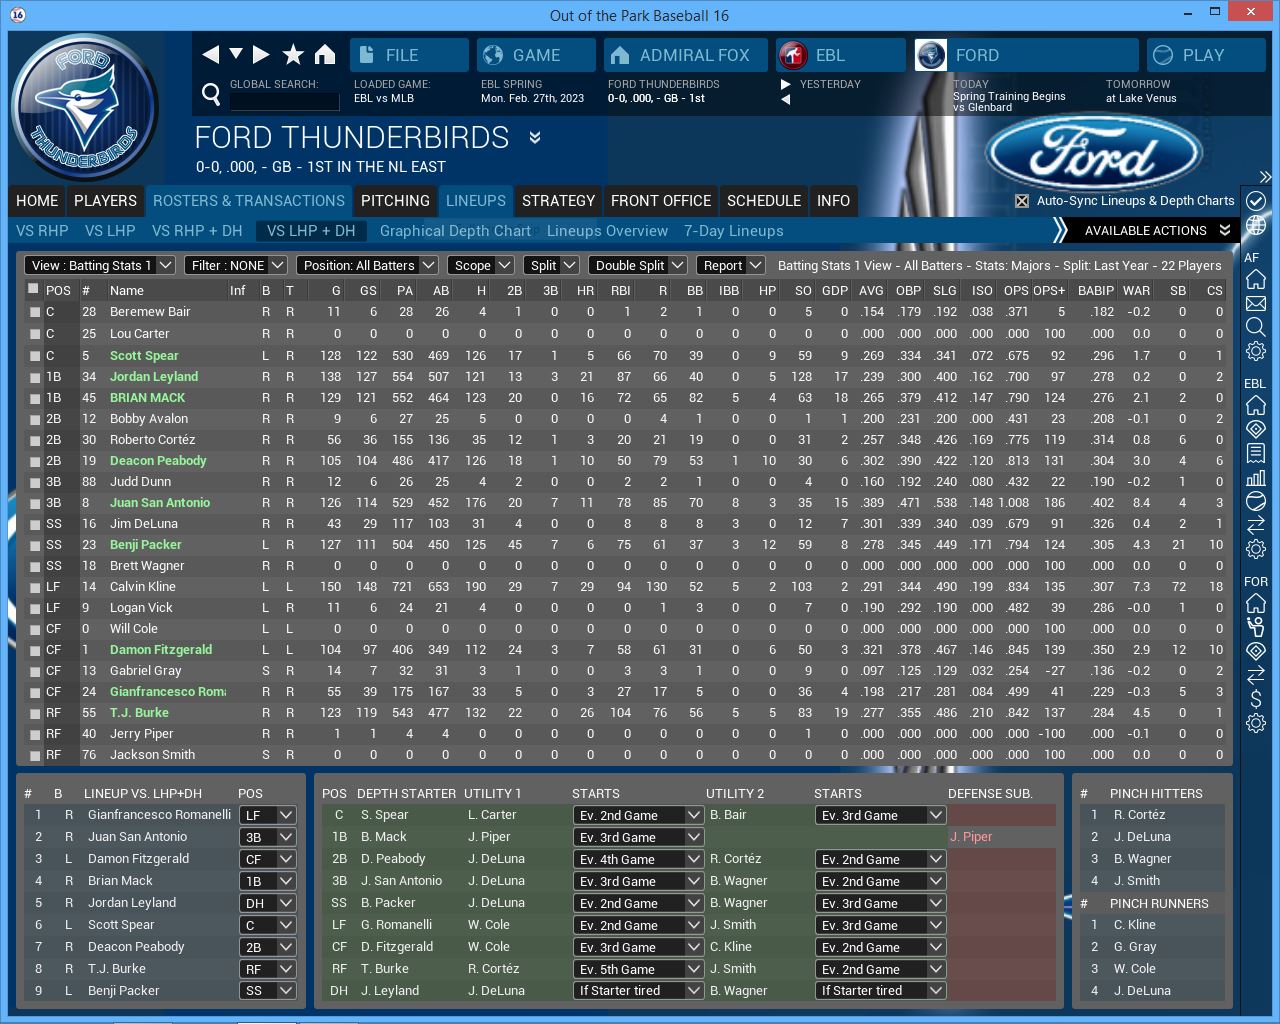Click player name Deacon Peabody in roster

pos(158,461)
